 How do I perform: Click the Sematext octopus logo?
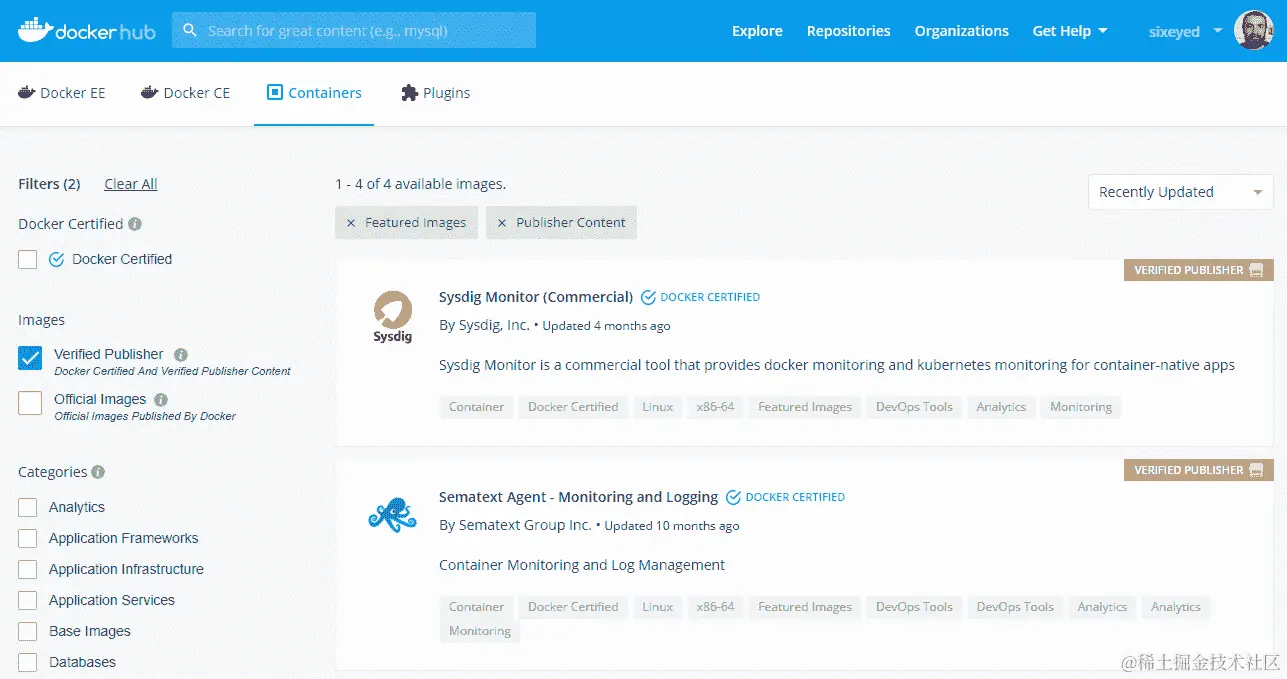pyautogui.click(x=392, y=514)
